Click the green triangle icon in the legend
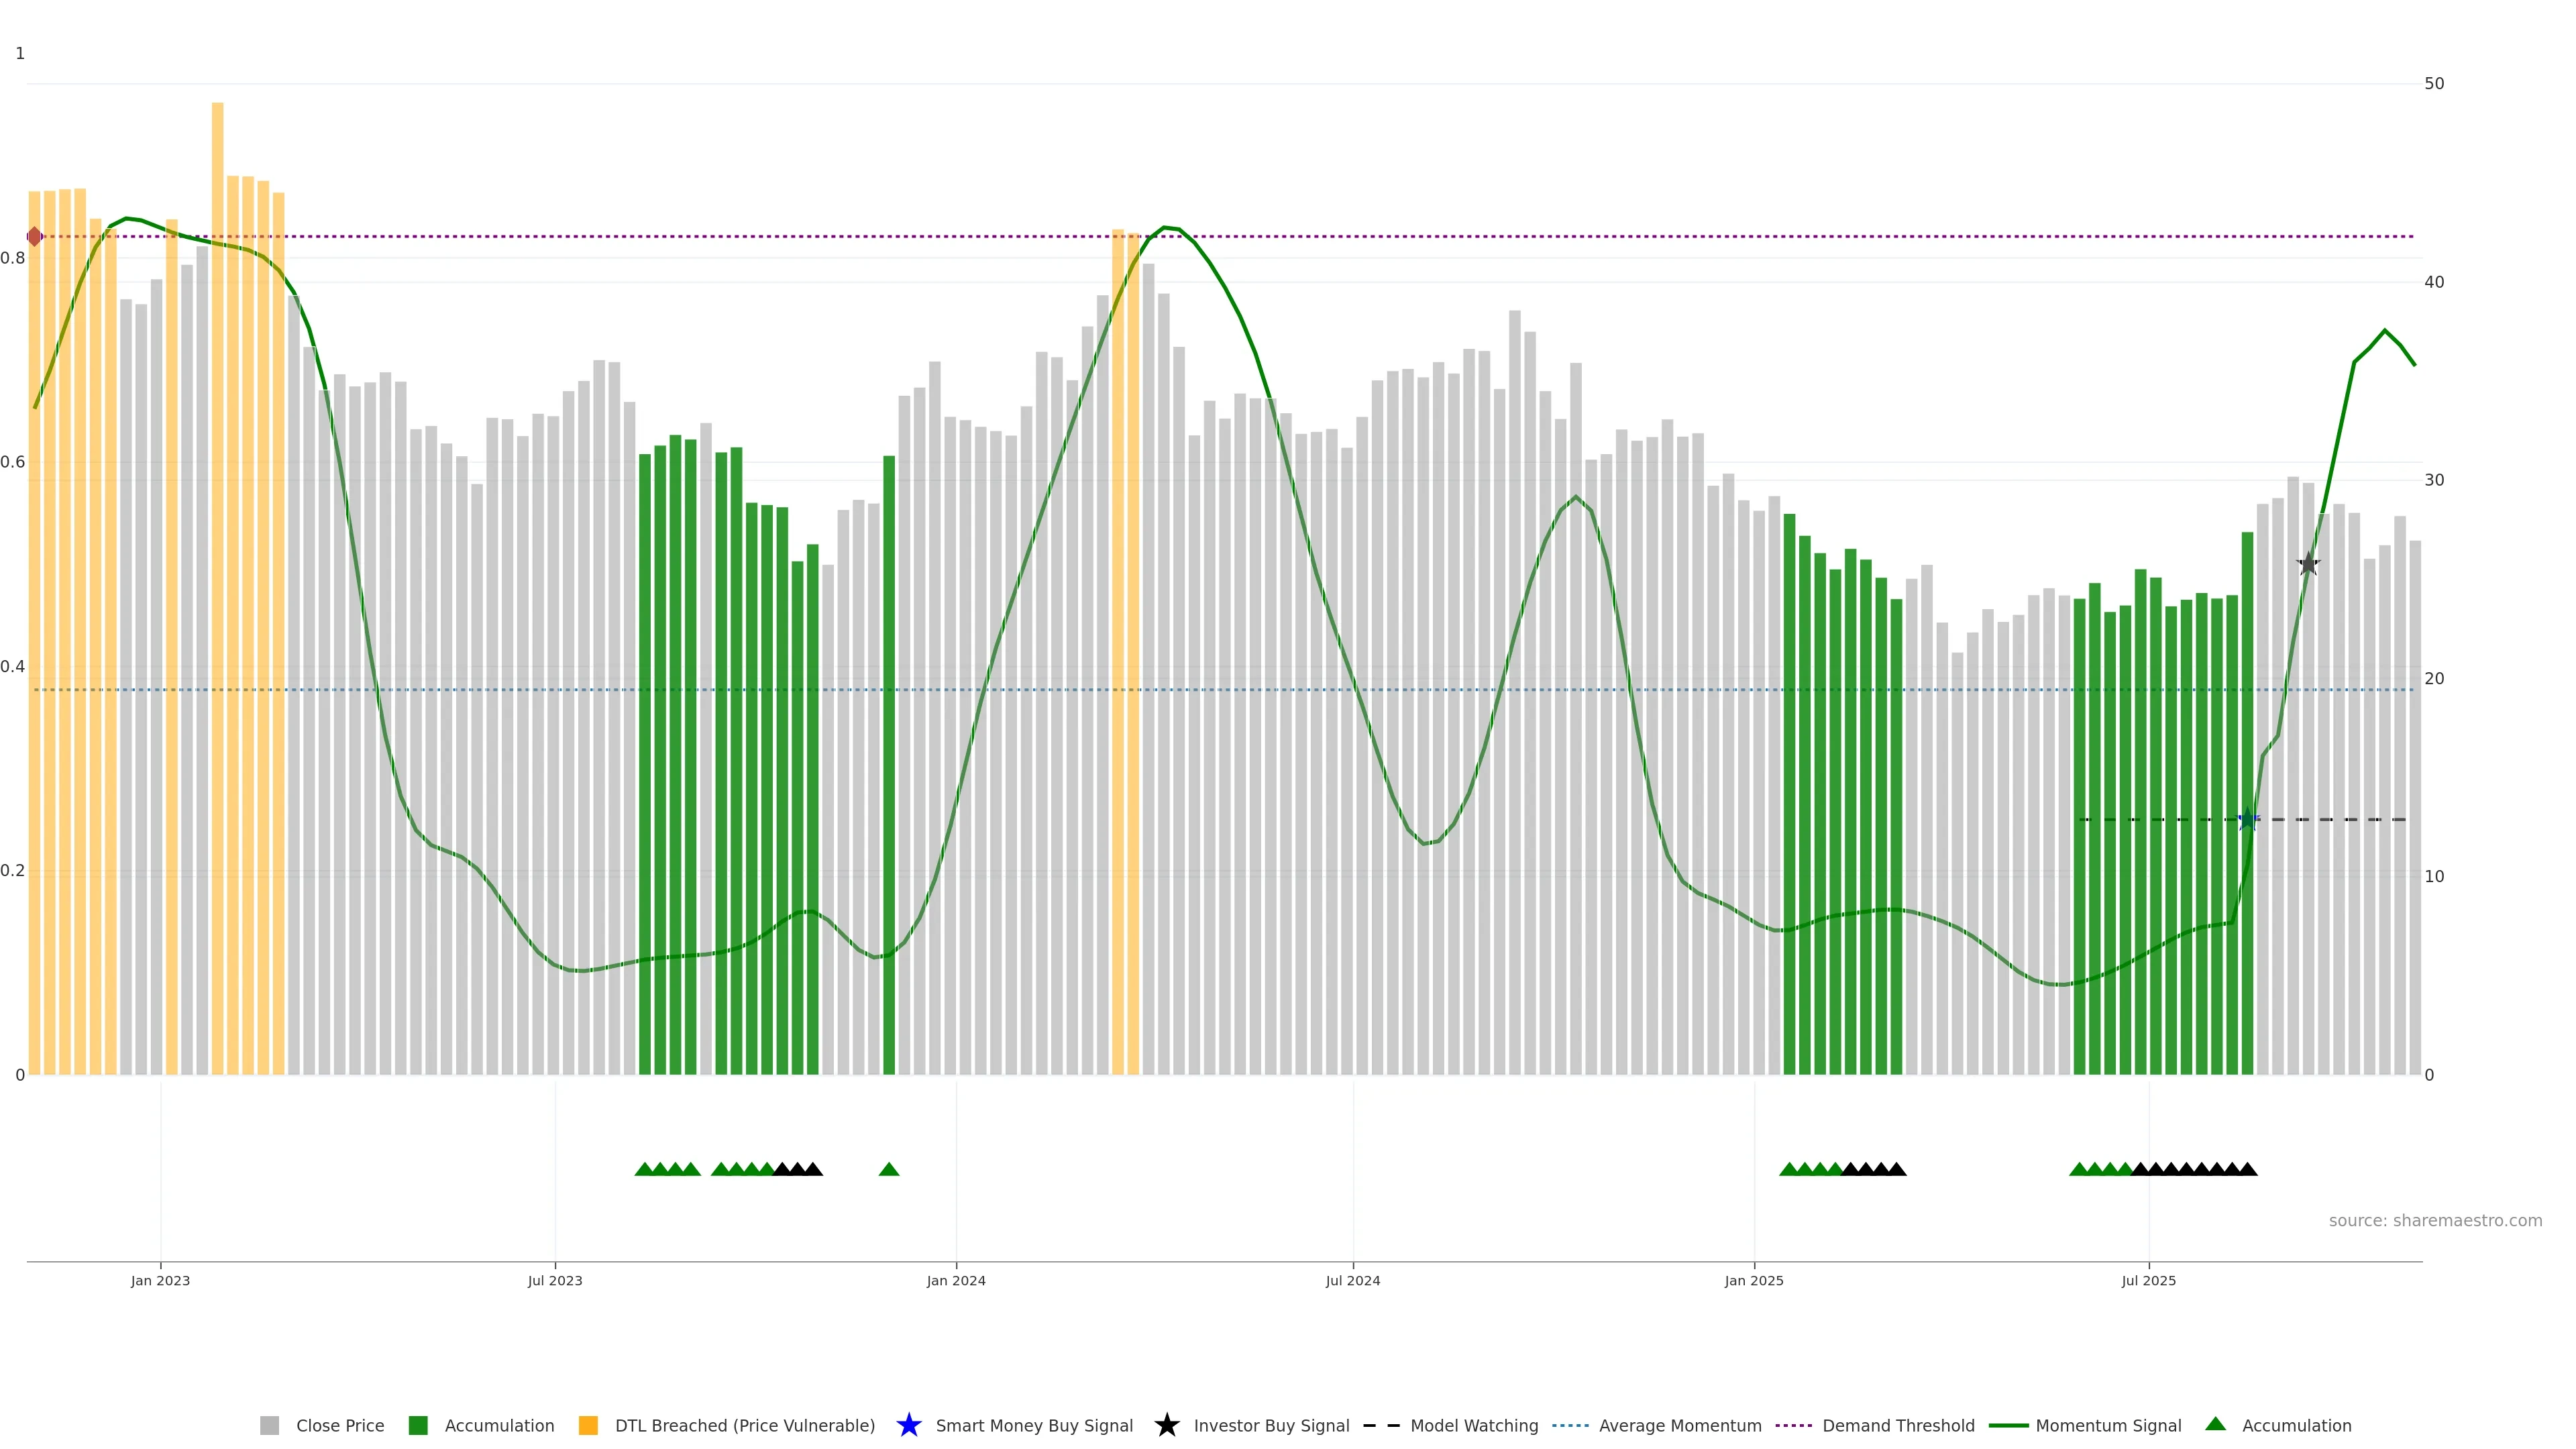Viewport: 2576px width, 1449px height. 2215,1424
